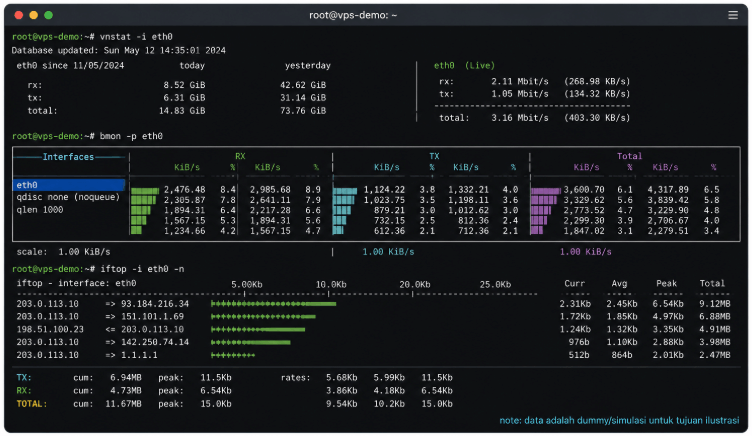Click the Curr column header

(x=575, y=283)
